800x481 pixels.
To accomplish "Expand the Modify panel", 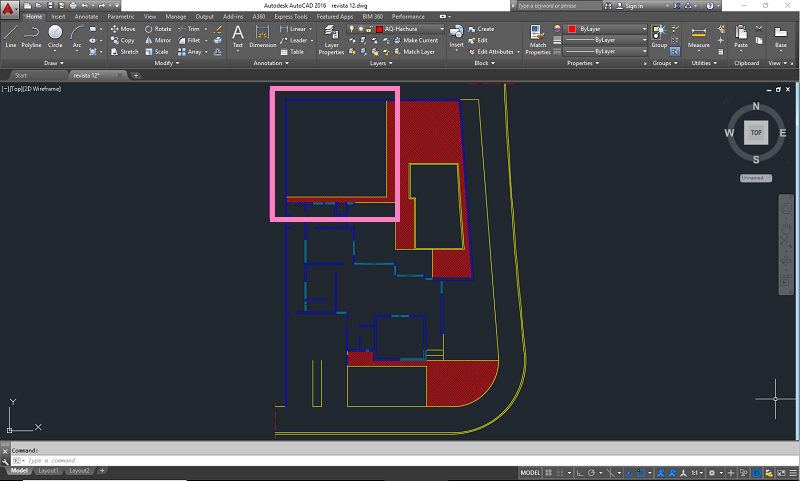I will click(167, 63).
